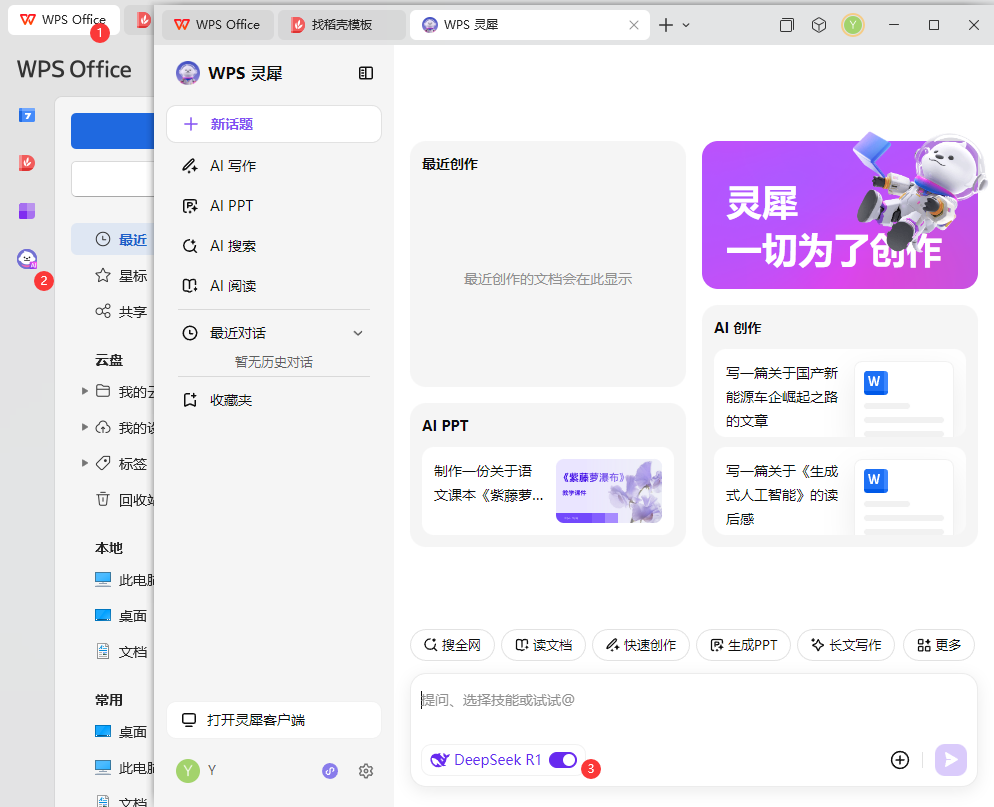Open the 《生成式人工智能》读后感 writing suggestion
Screen dimensions: 994x807
pos(840,491)
